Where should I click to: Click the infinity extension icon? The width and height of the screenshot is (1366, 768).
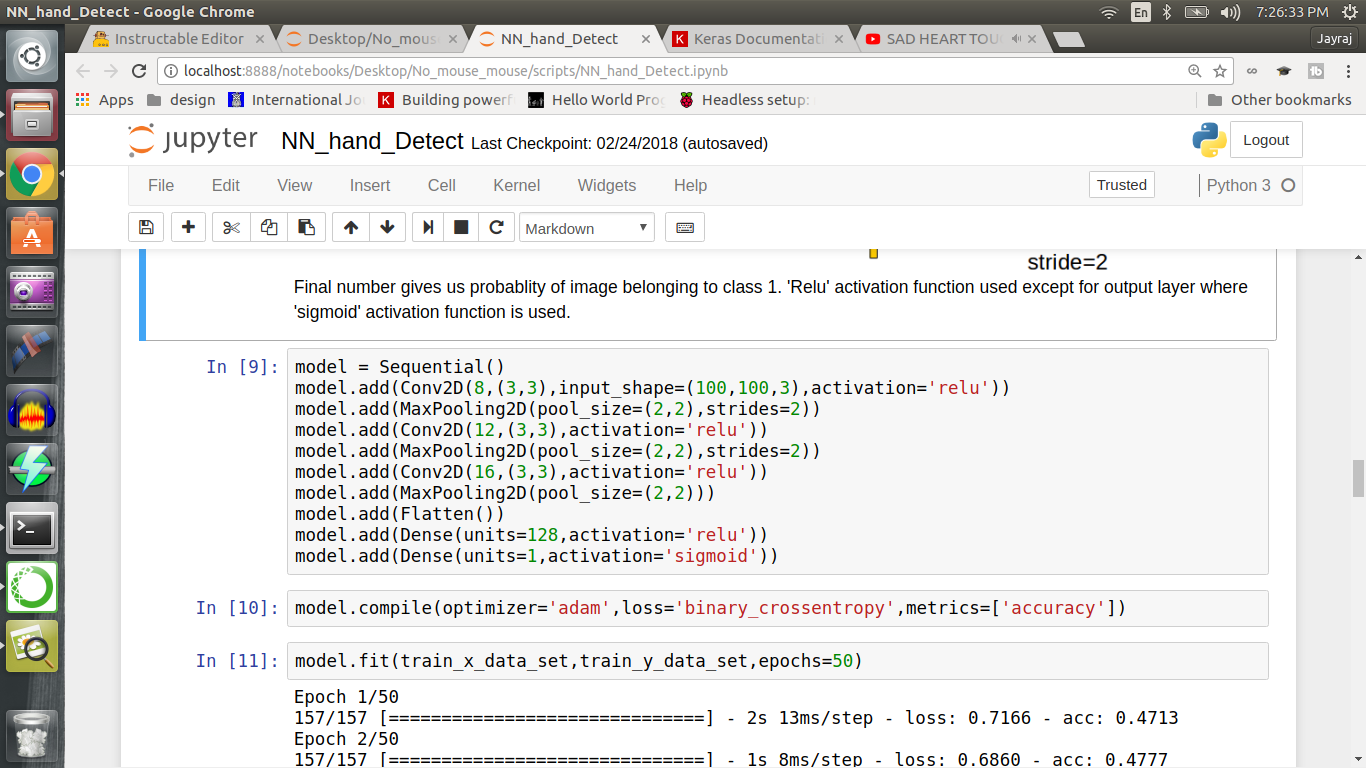pos(1252,71)
